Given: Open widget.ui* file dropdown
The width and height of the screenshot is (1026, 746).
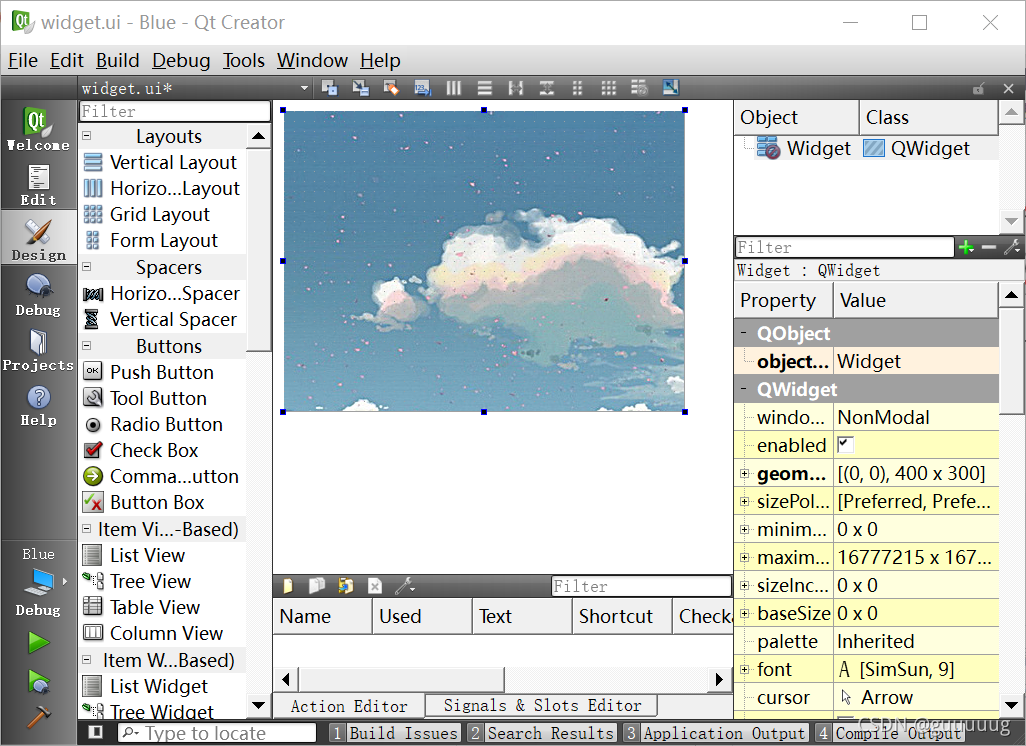Looking at the screenshot, I should click(304, 88).
